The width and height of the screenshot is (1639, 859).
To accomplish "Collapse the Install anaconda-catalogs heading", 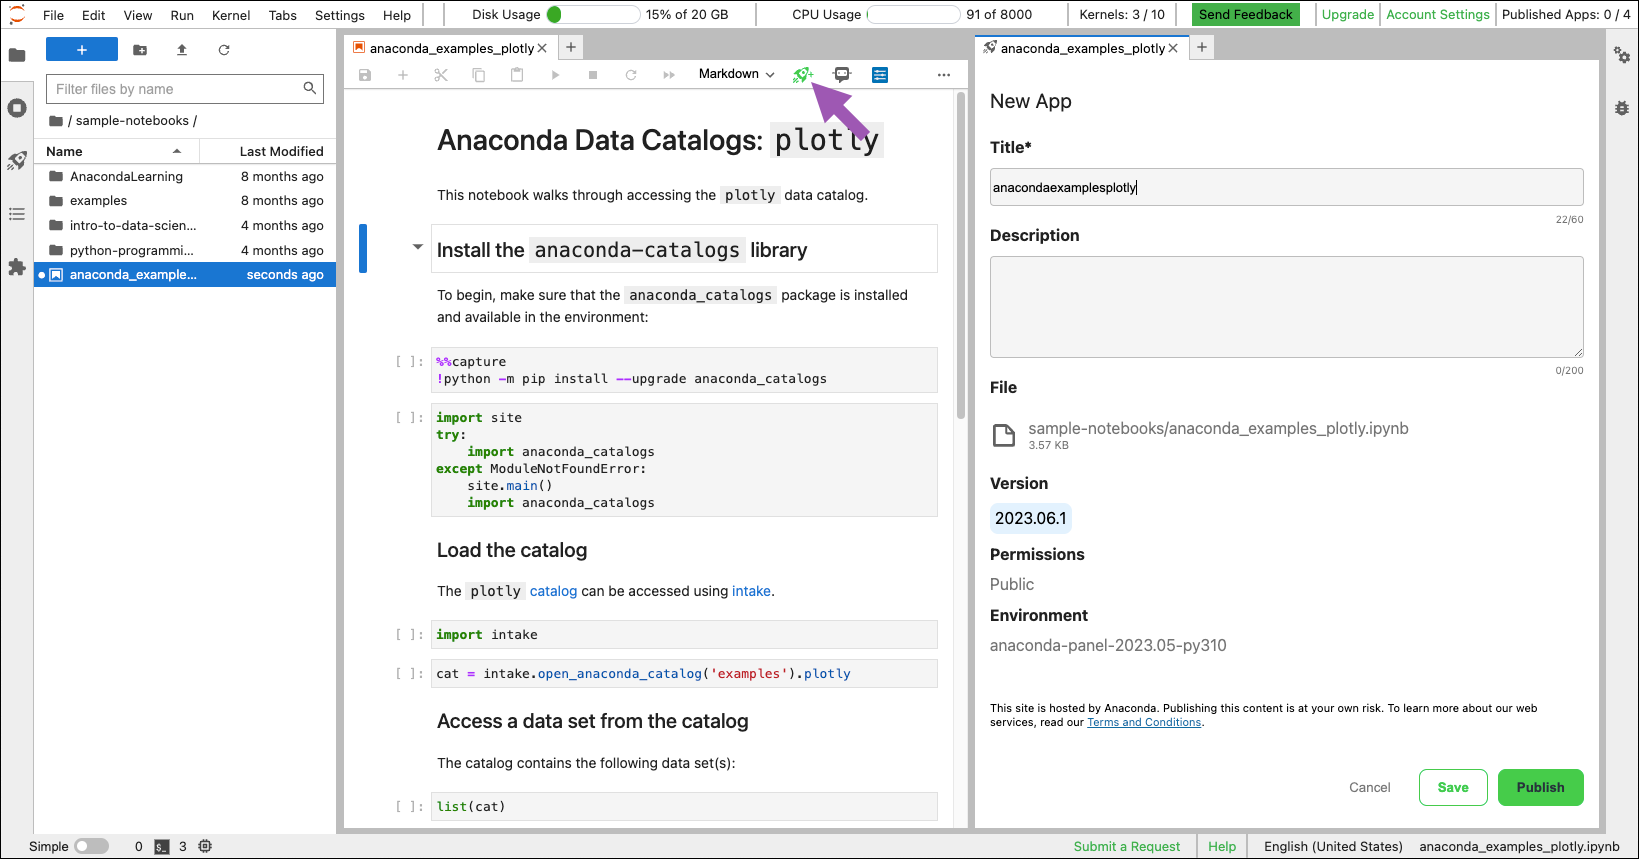I will [418, 247].
